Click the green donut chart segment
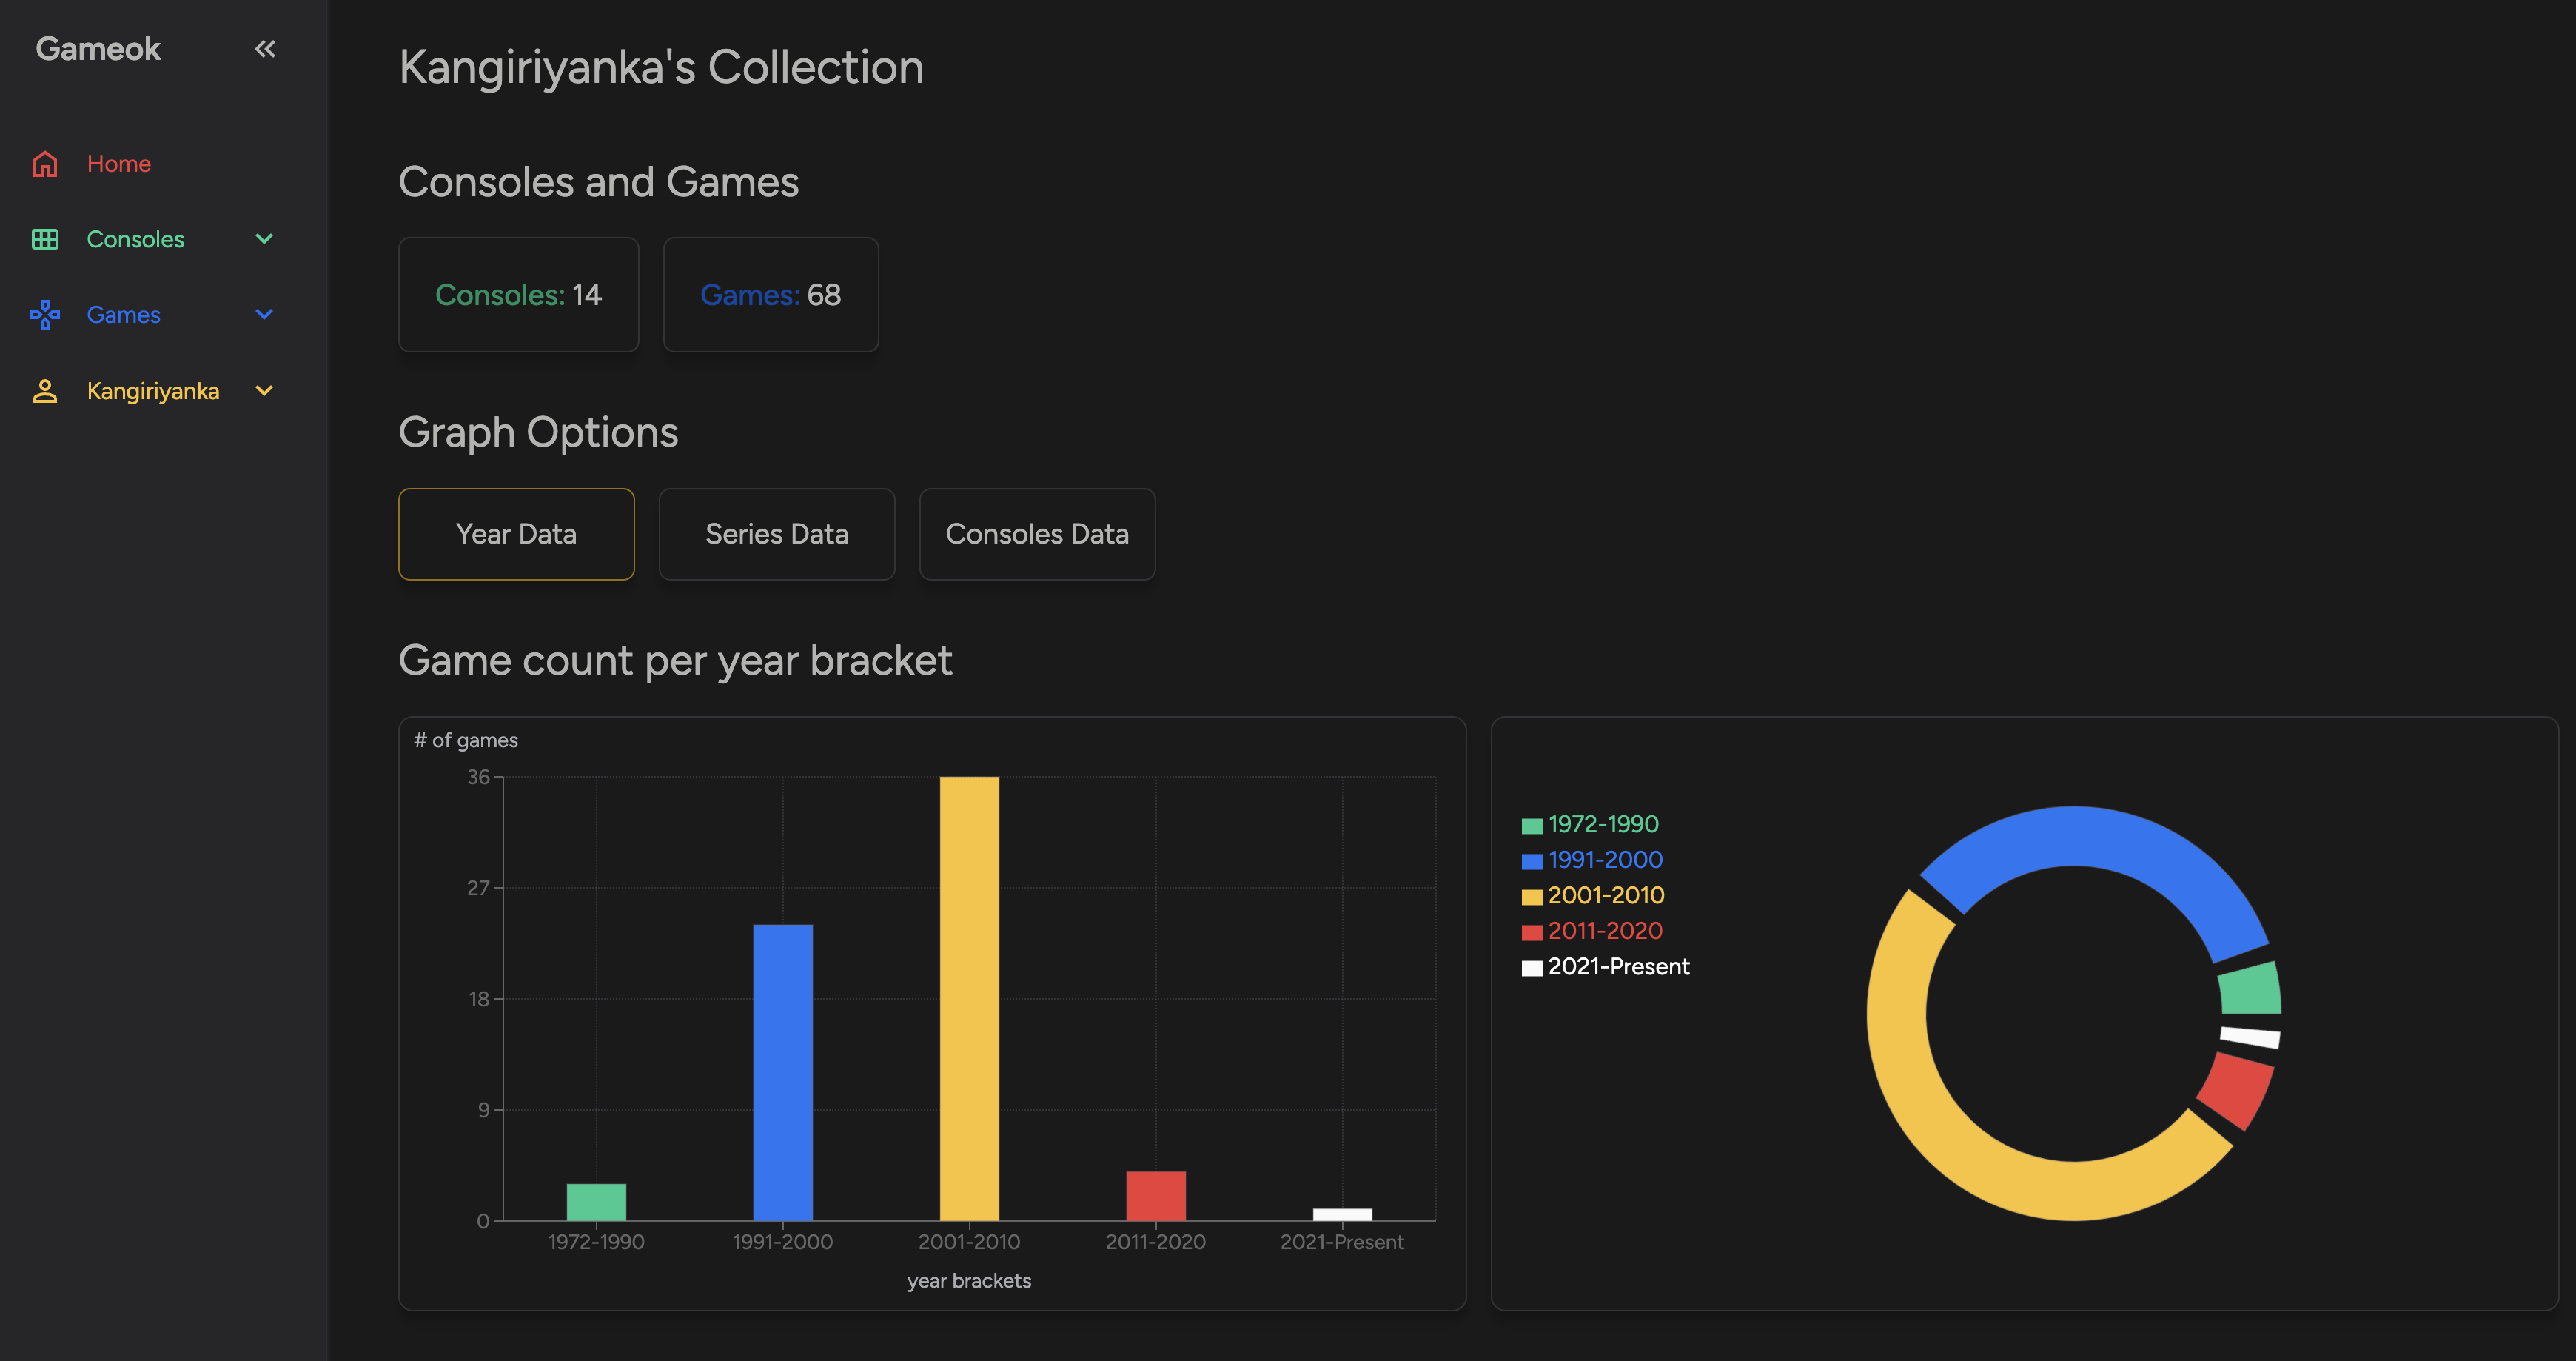This screenshot has width=2576, height=1361. (x=2250, y=989)
